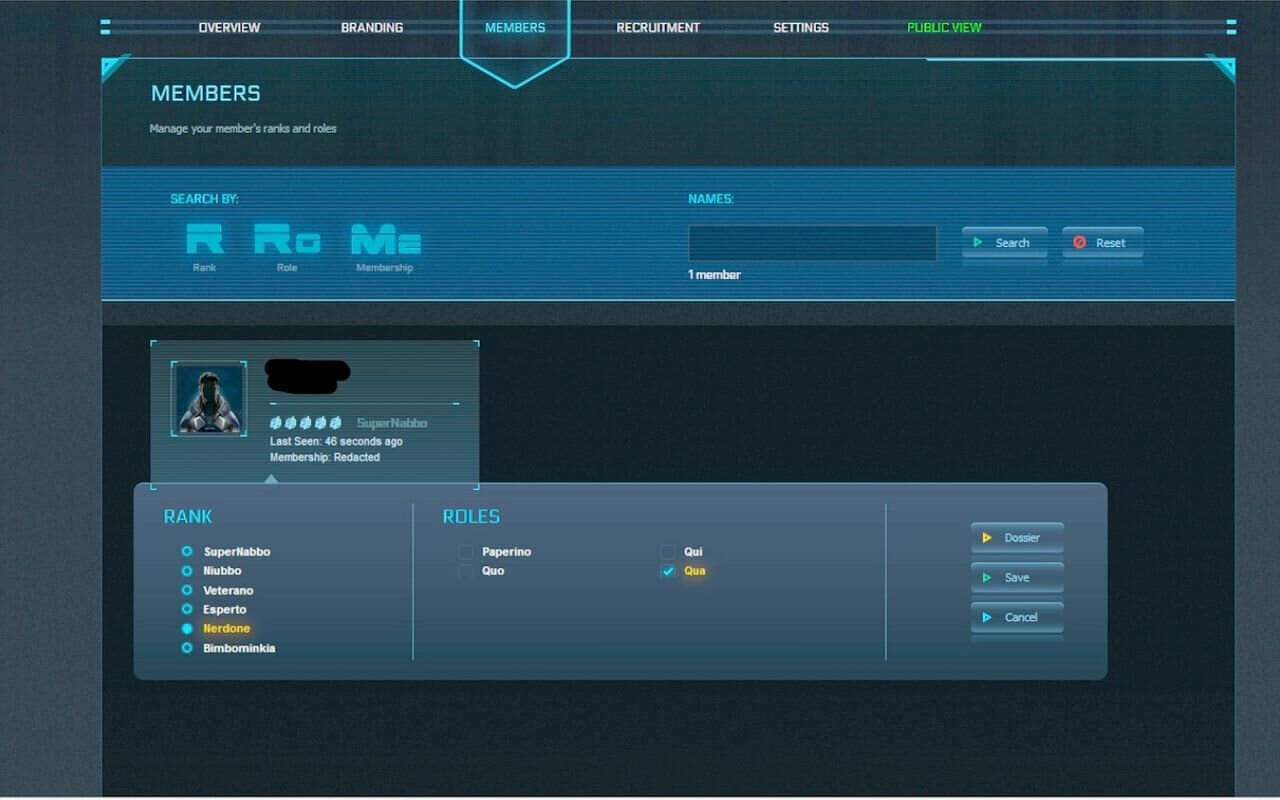The image size is (1280, 800).
Task: Save the member rank and roles
Action: (x=1016, y=578)
